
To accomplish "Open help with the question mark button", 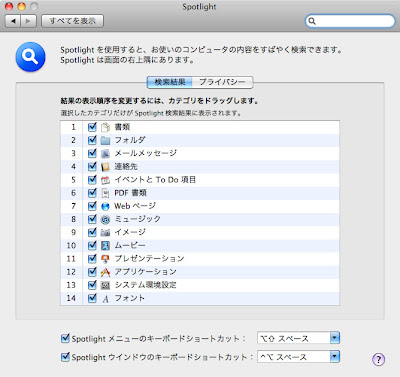I will 378,359.
